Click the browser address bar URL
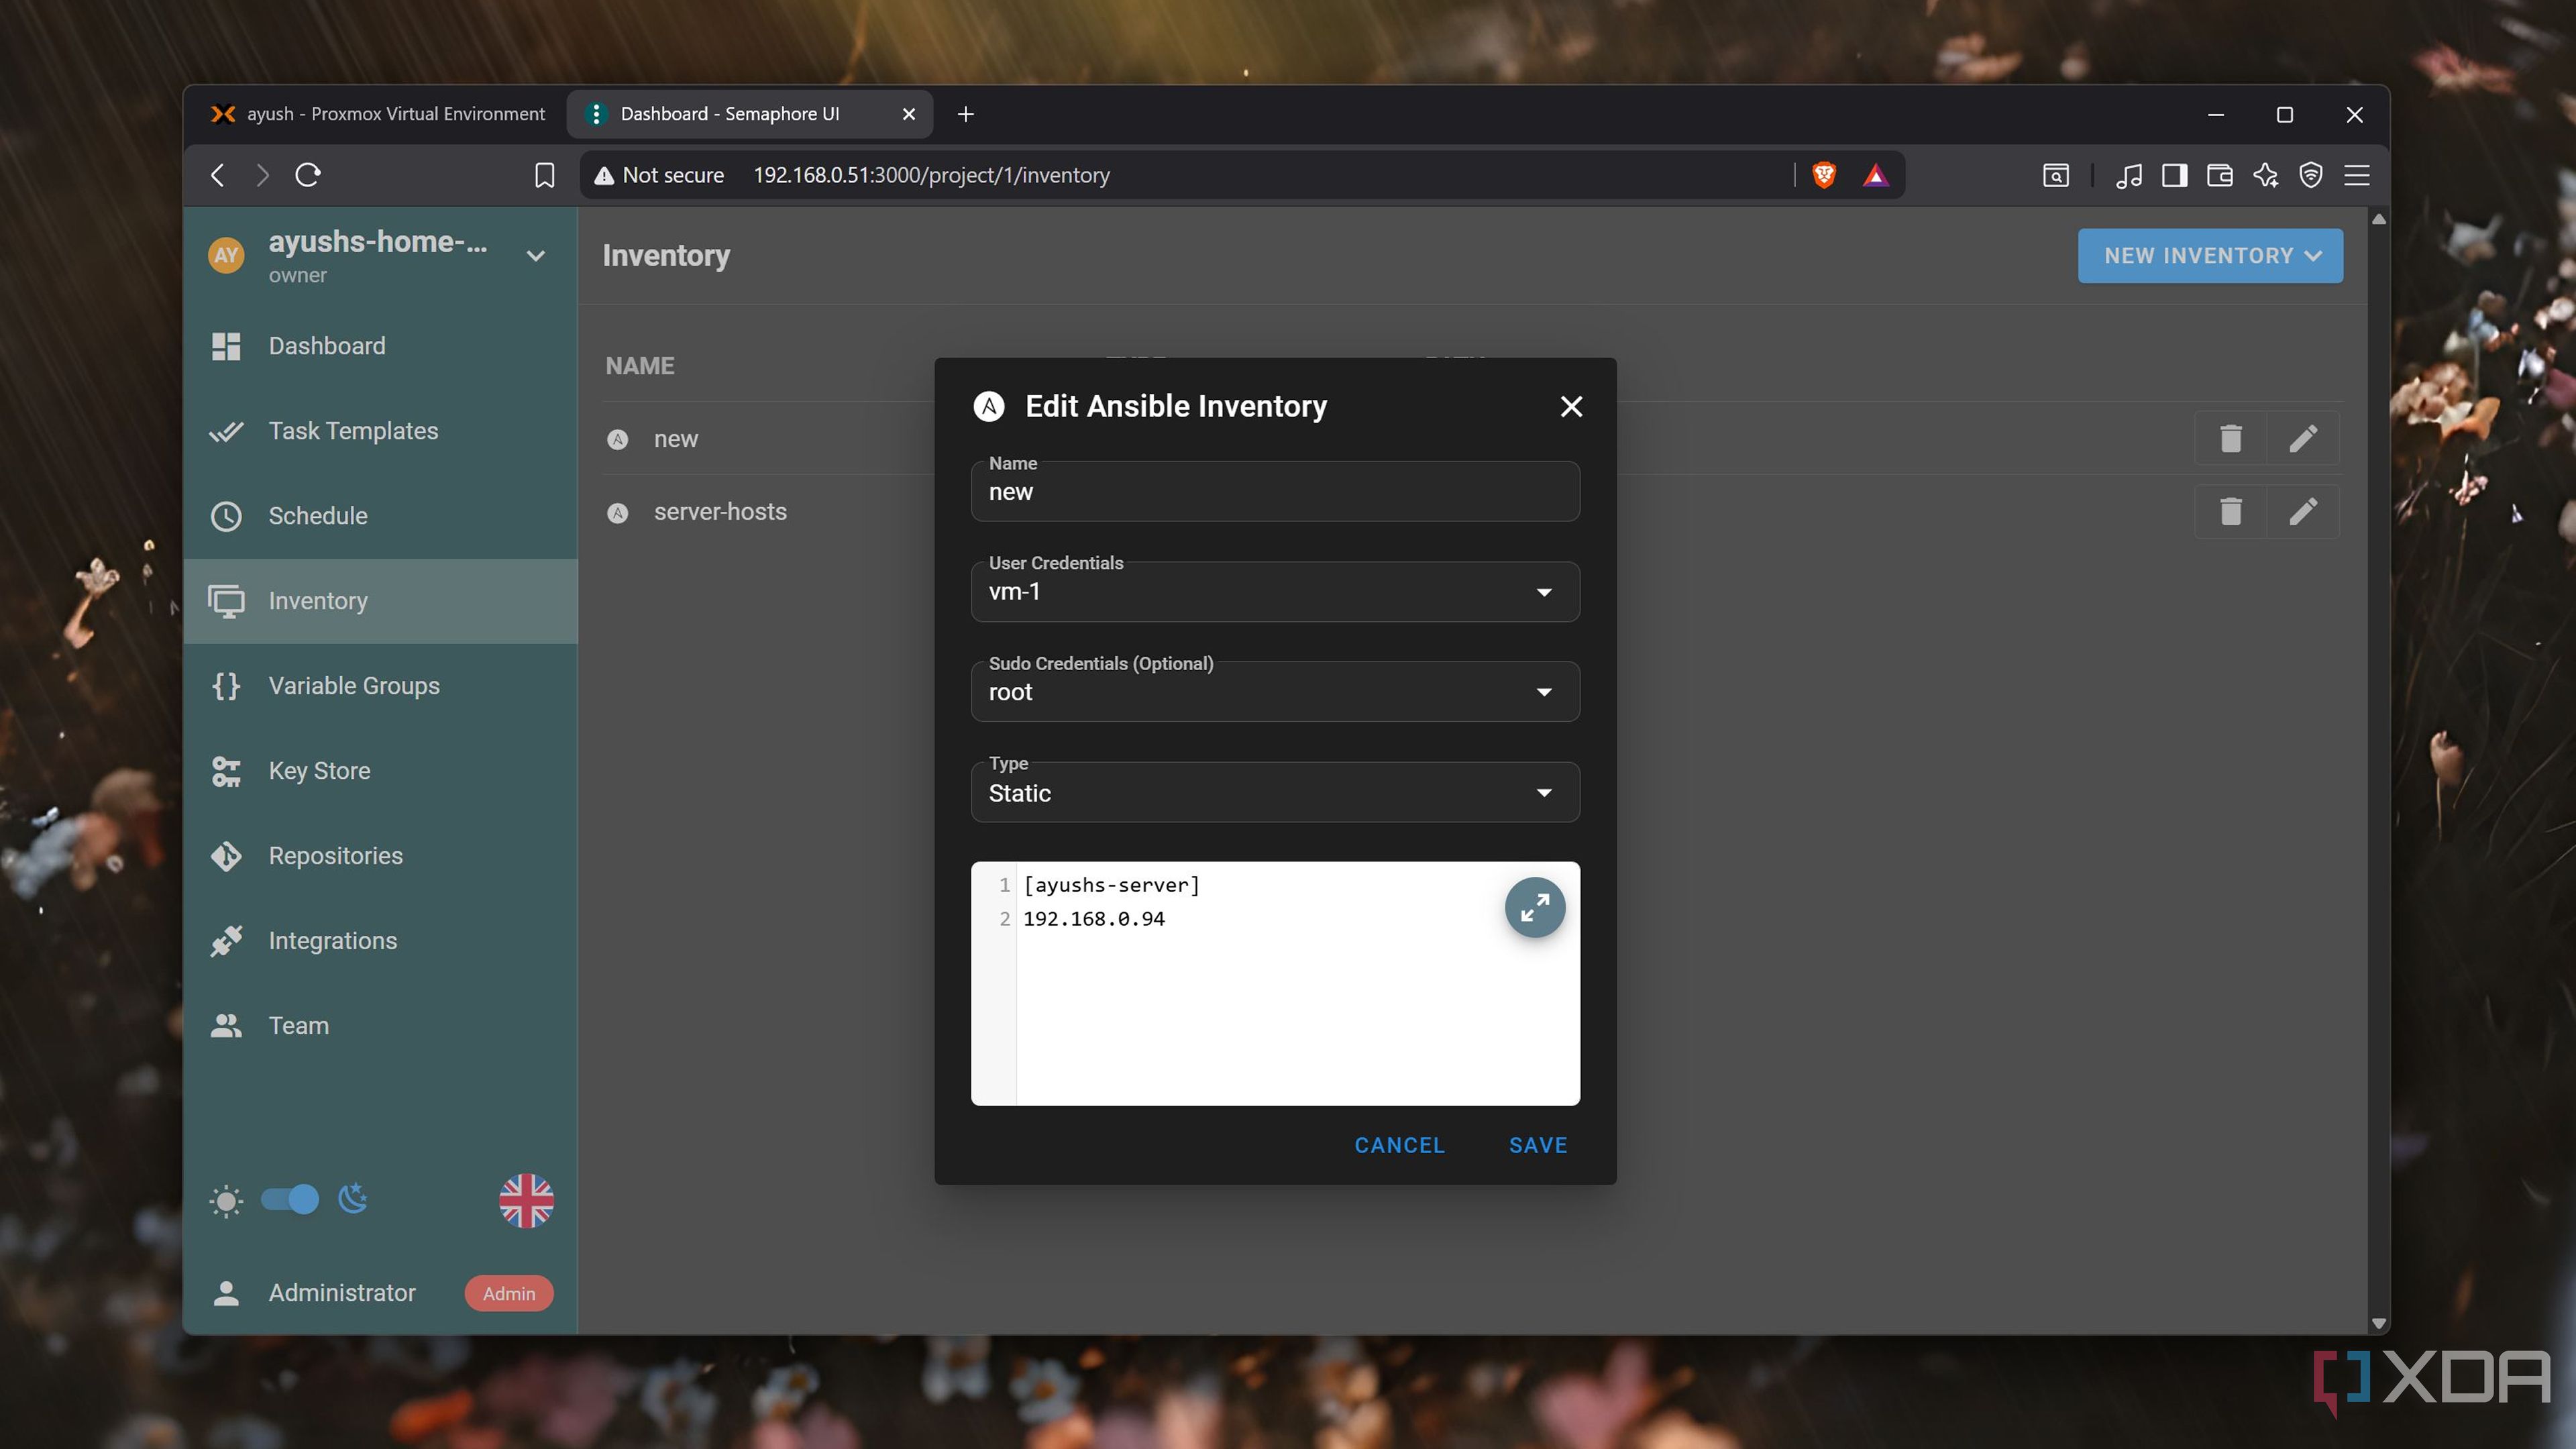 pos(931,175)
